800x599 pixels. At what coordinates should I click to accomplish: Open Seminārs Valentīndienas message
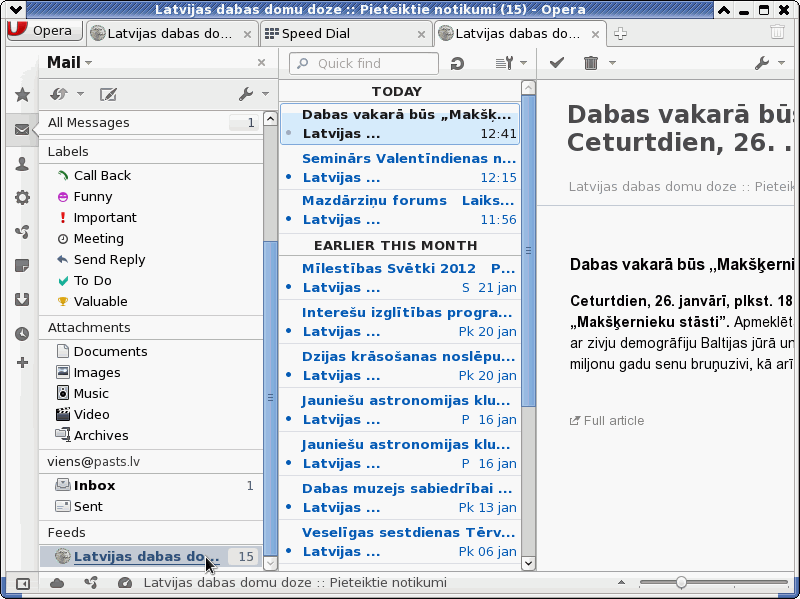tap(400, 168)
